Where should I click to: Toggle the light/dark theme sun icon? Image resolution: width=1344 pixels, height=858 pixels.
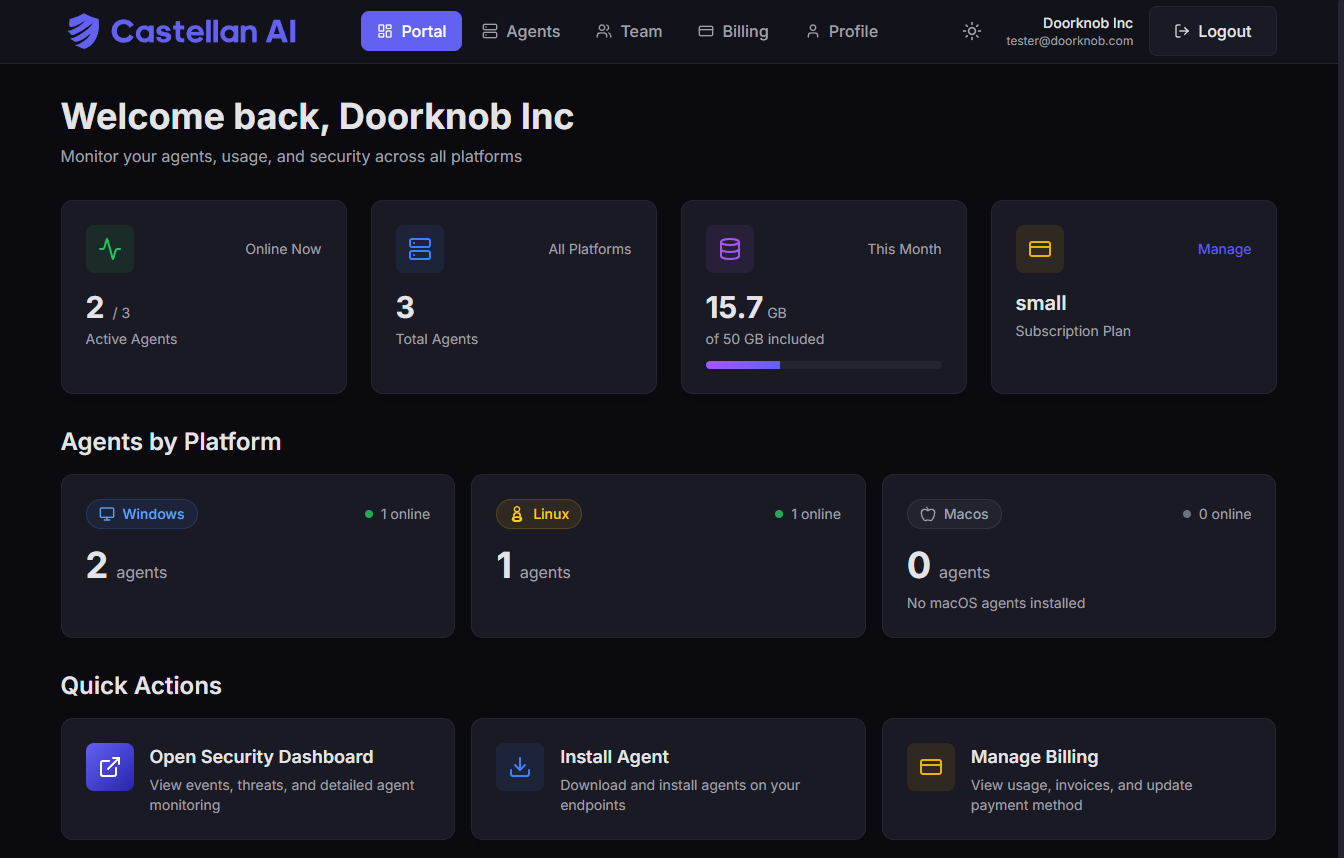click(971, 31)
